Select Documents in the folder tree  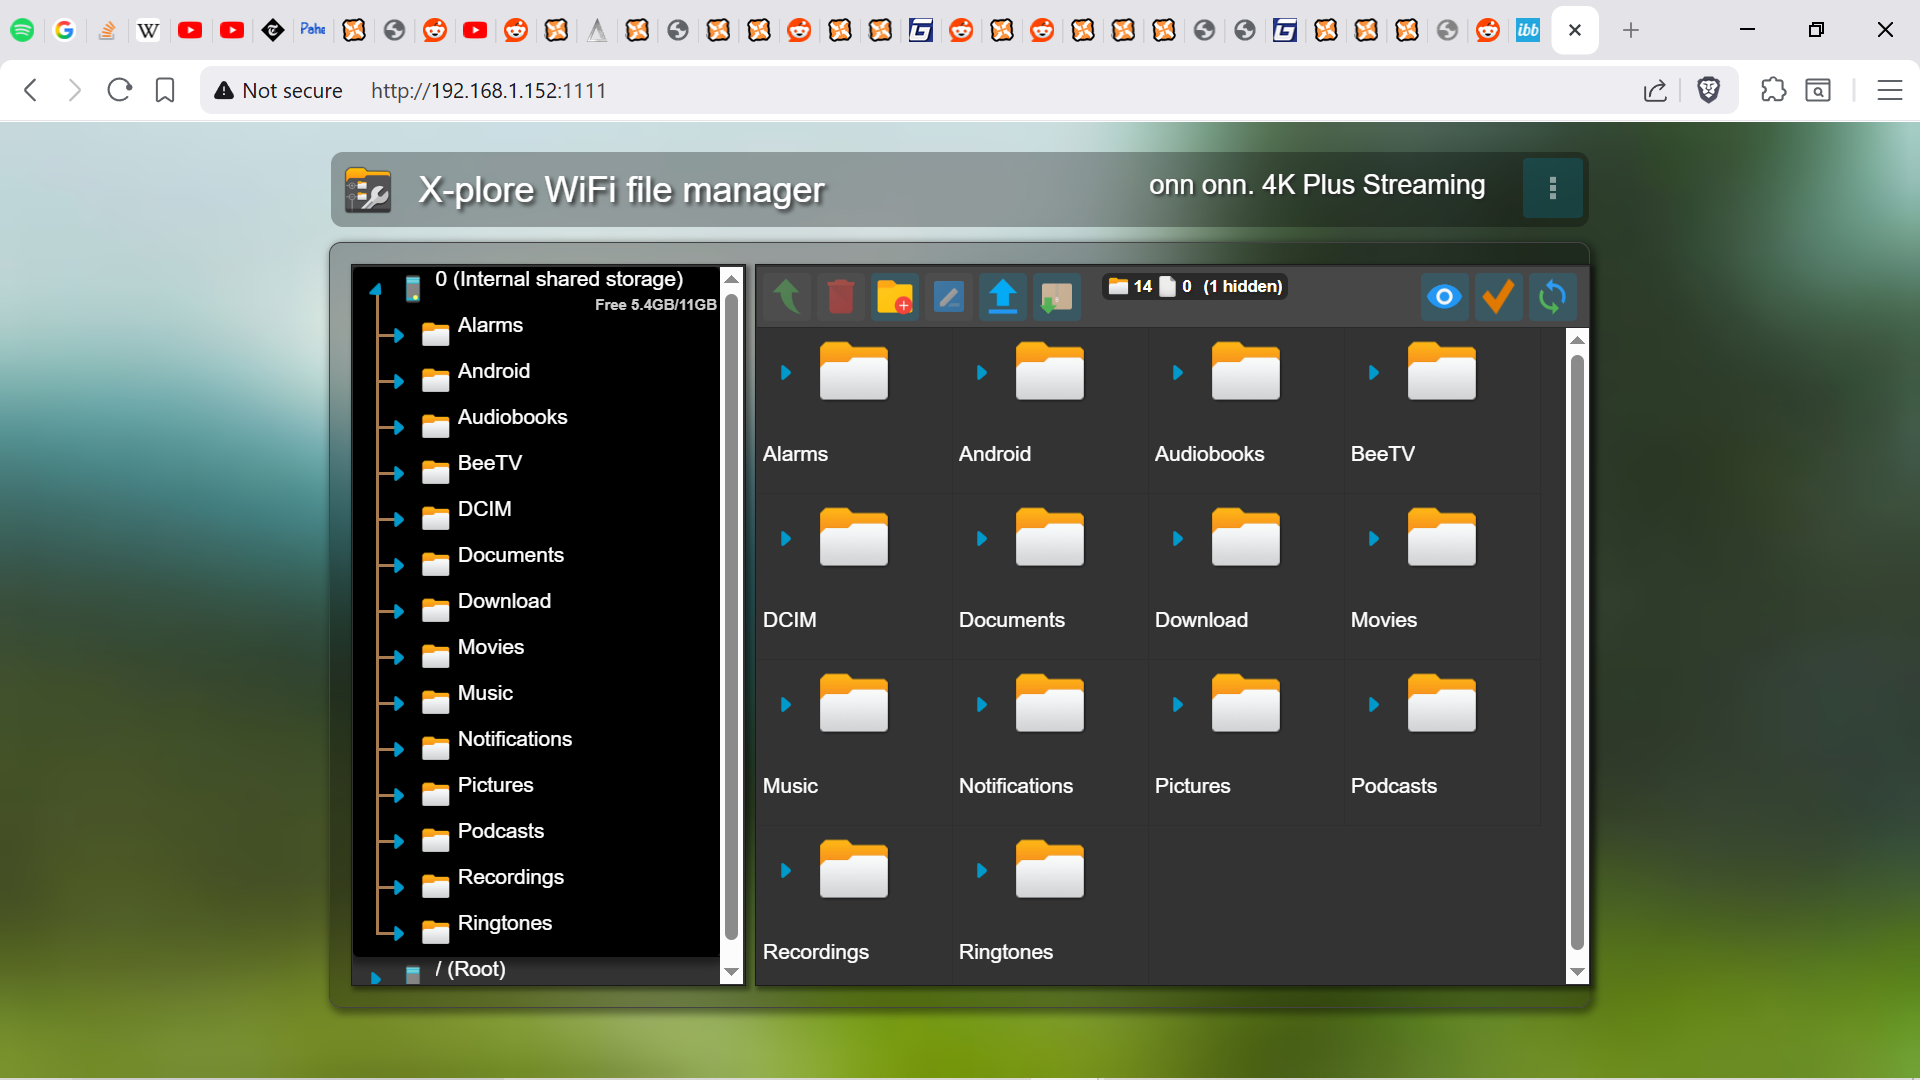point(510,555)
